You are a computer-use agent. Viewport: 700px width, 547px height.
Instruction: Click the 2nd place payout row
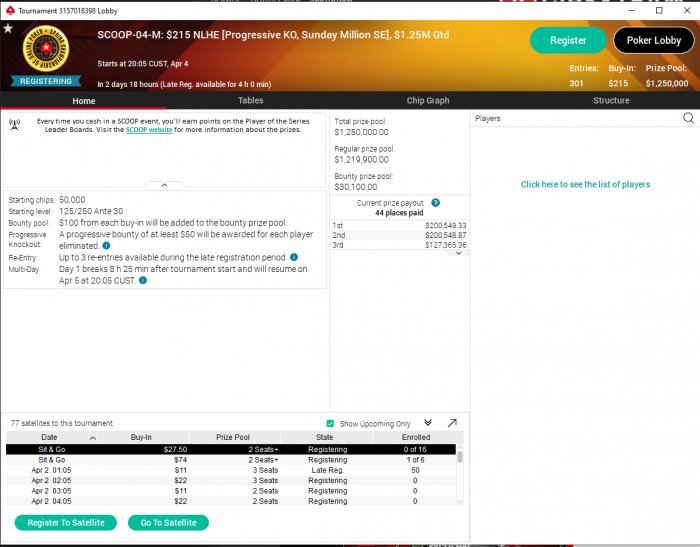[400, 235]
